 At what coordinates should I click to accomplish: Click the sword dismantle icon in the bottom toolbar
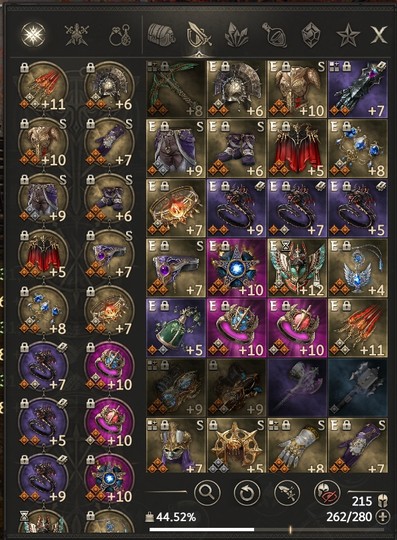point(287,493)
